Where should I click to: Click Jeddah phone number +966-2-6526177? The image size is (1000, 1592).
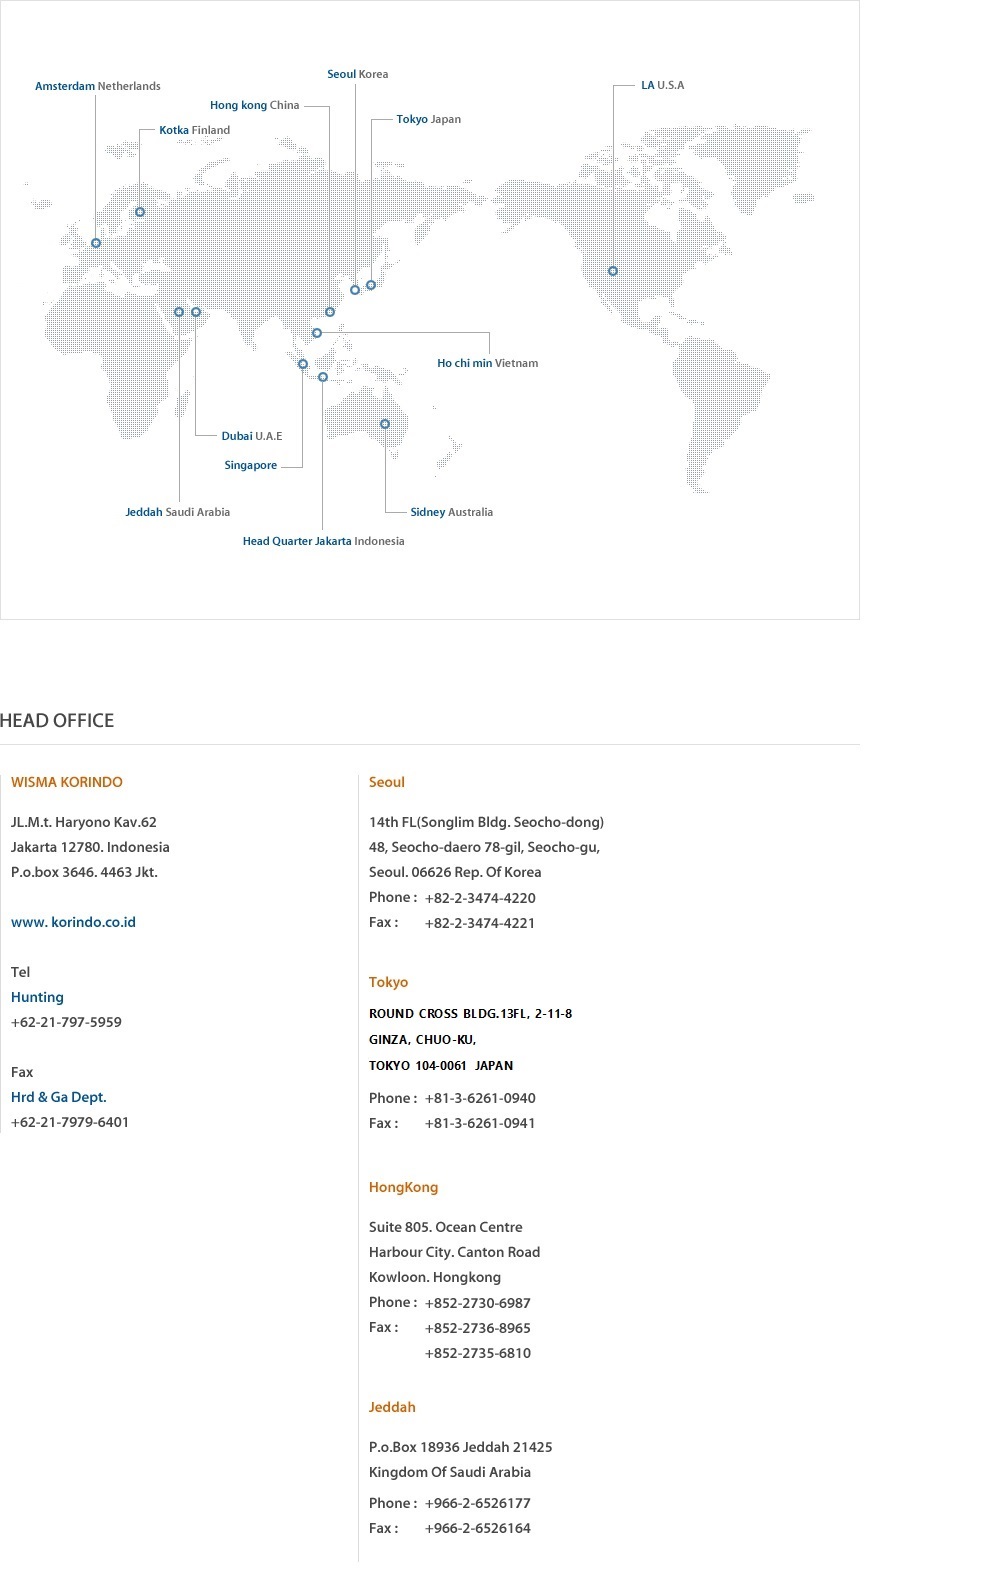pos(478,1503)
